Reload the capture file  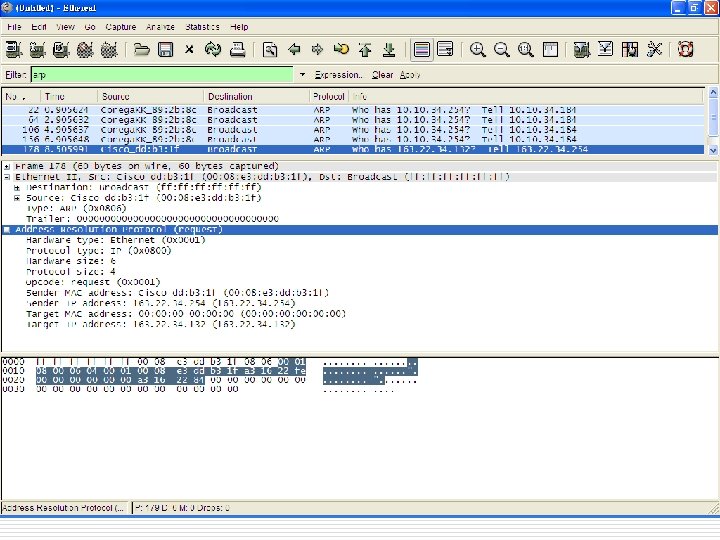pyautogui.click(x=213, y=49)
